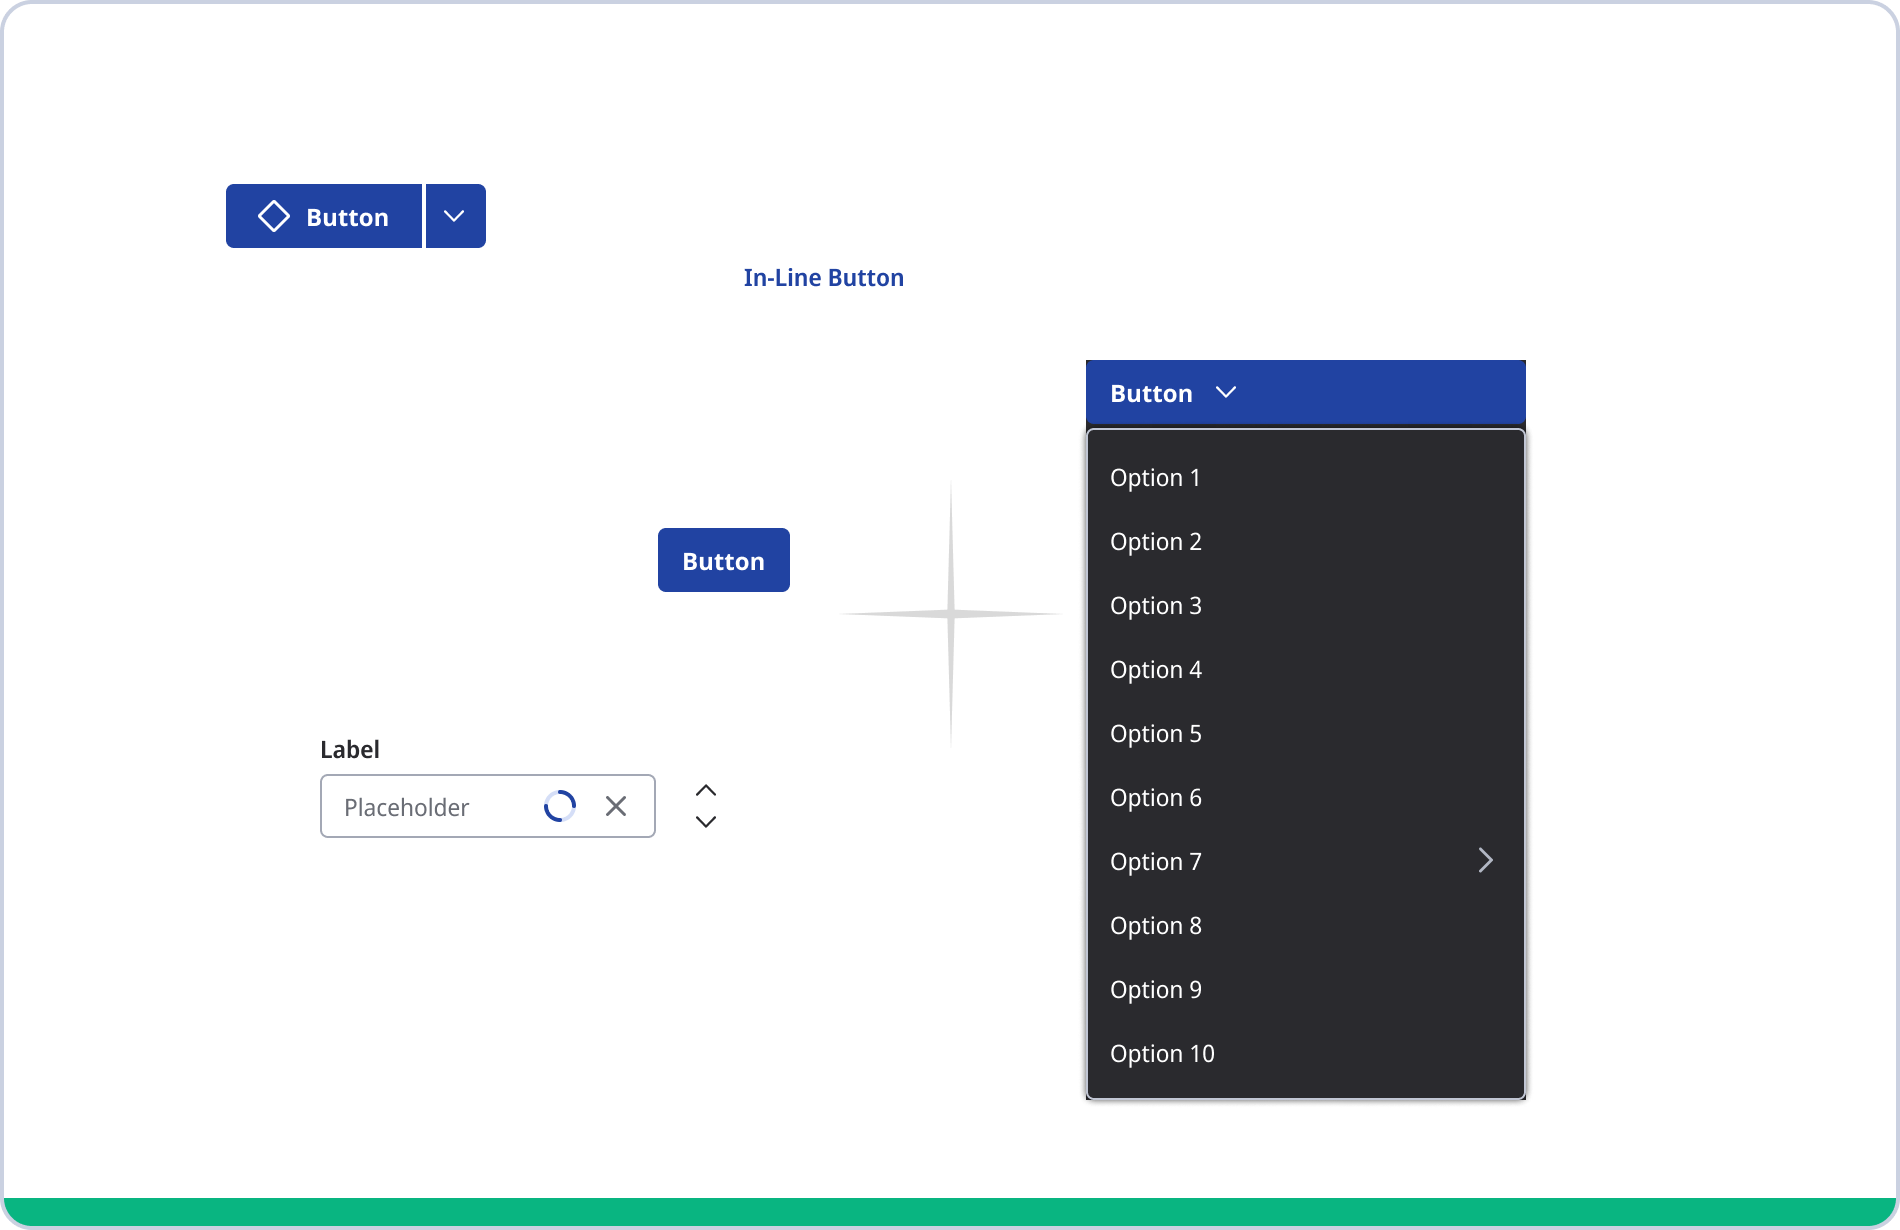Choose Option 6 in the menu

pos(1156,798)
